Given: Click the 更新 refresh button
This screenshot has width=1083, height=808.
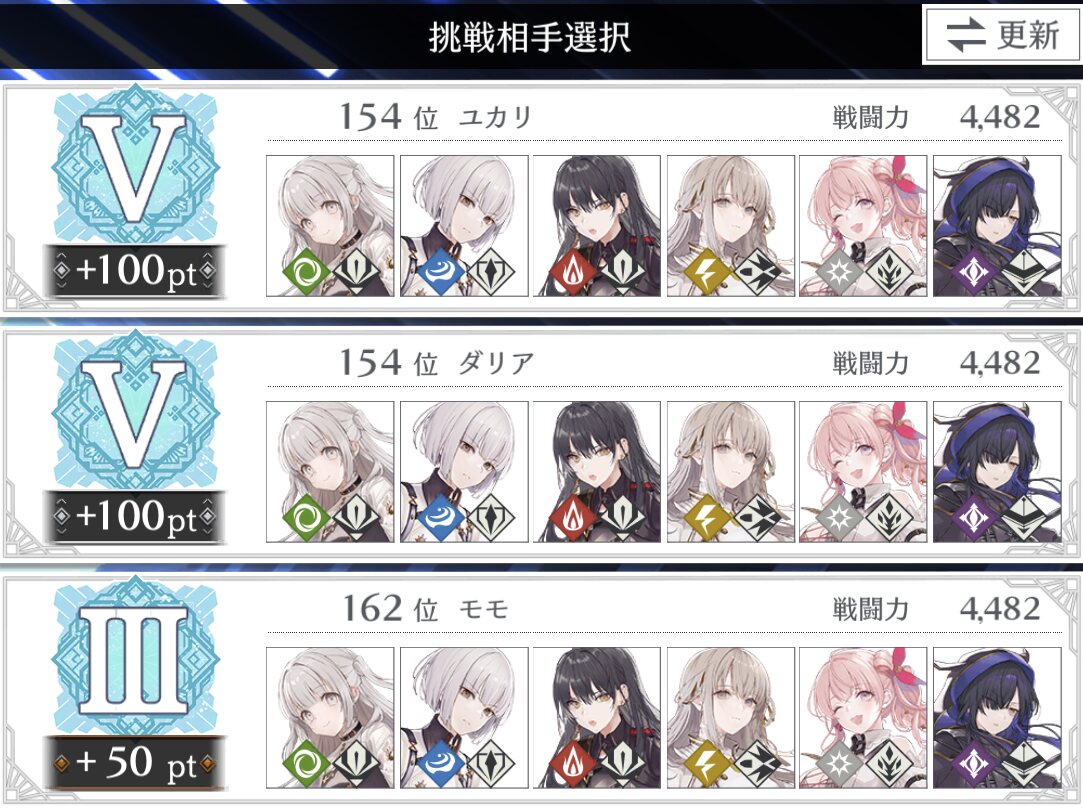Looking at the screenshot, I should tap(1003, 35).
